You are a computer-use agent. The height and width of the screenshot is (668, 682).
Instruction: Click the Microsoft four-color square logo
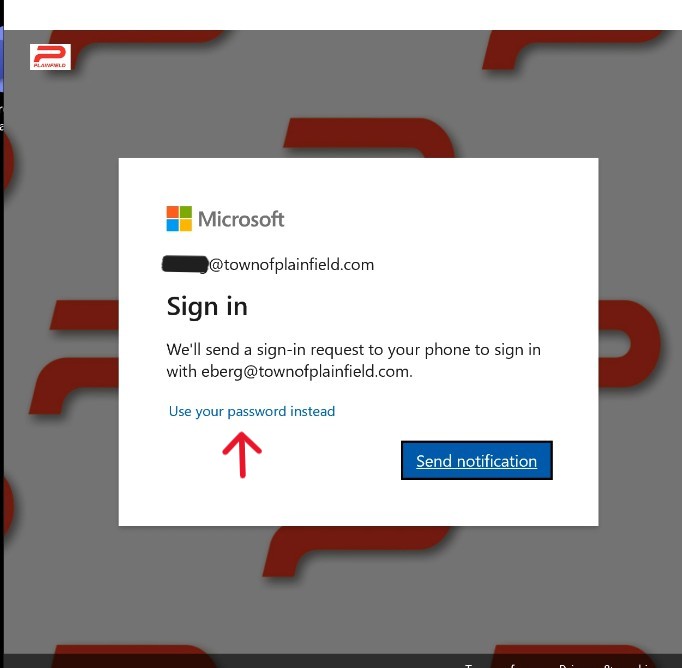179,219
